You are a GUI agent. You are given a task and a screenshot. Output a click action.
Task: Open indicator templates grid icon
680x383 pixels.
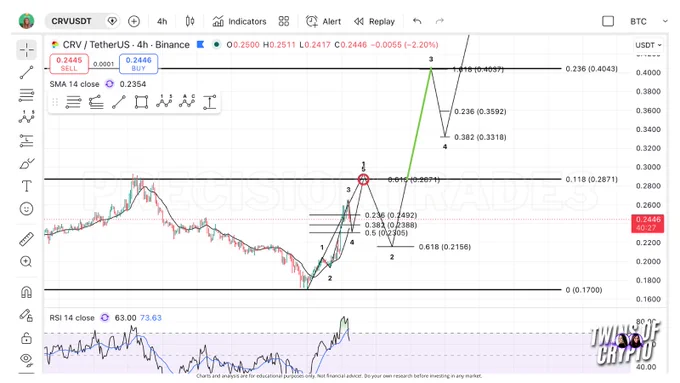coord(284,21)
